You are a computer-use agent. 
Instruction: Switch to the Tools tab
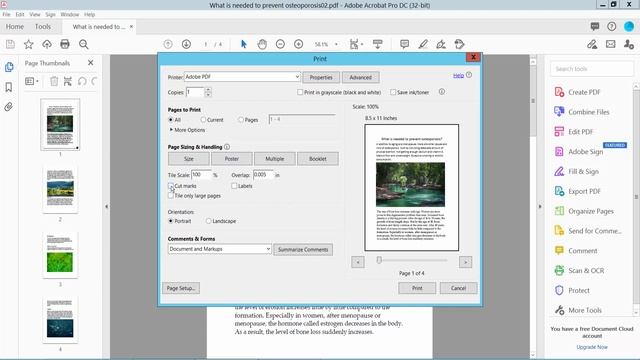(43, 27)
